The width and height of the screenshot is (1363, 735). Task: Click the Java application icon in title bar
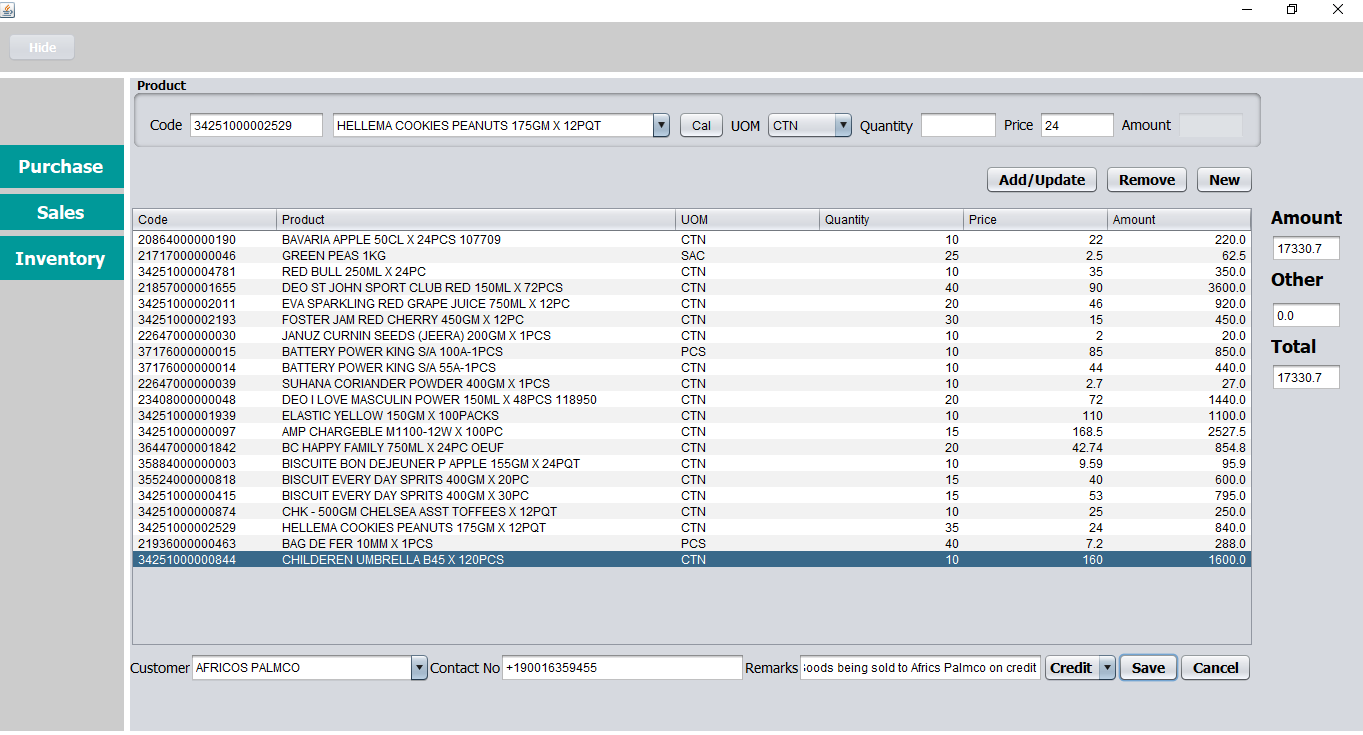coord(8,9)
